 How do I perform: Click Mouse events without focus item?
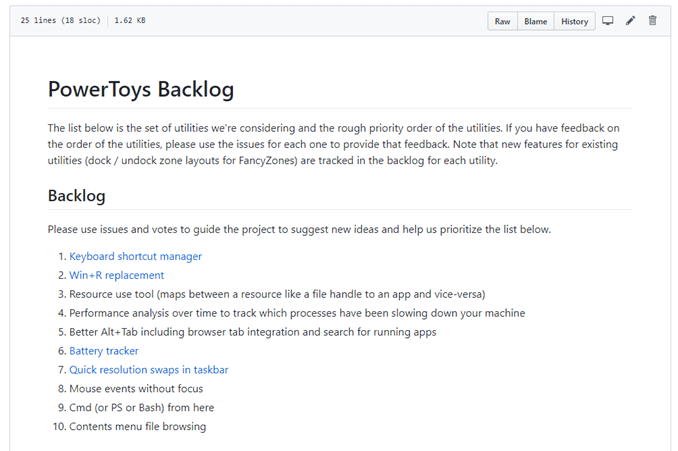click(x=136, y=389)
